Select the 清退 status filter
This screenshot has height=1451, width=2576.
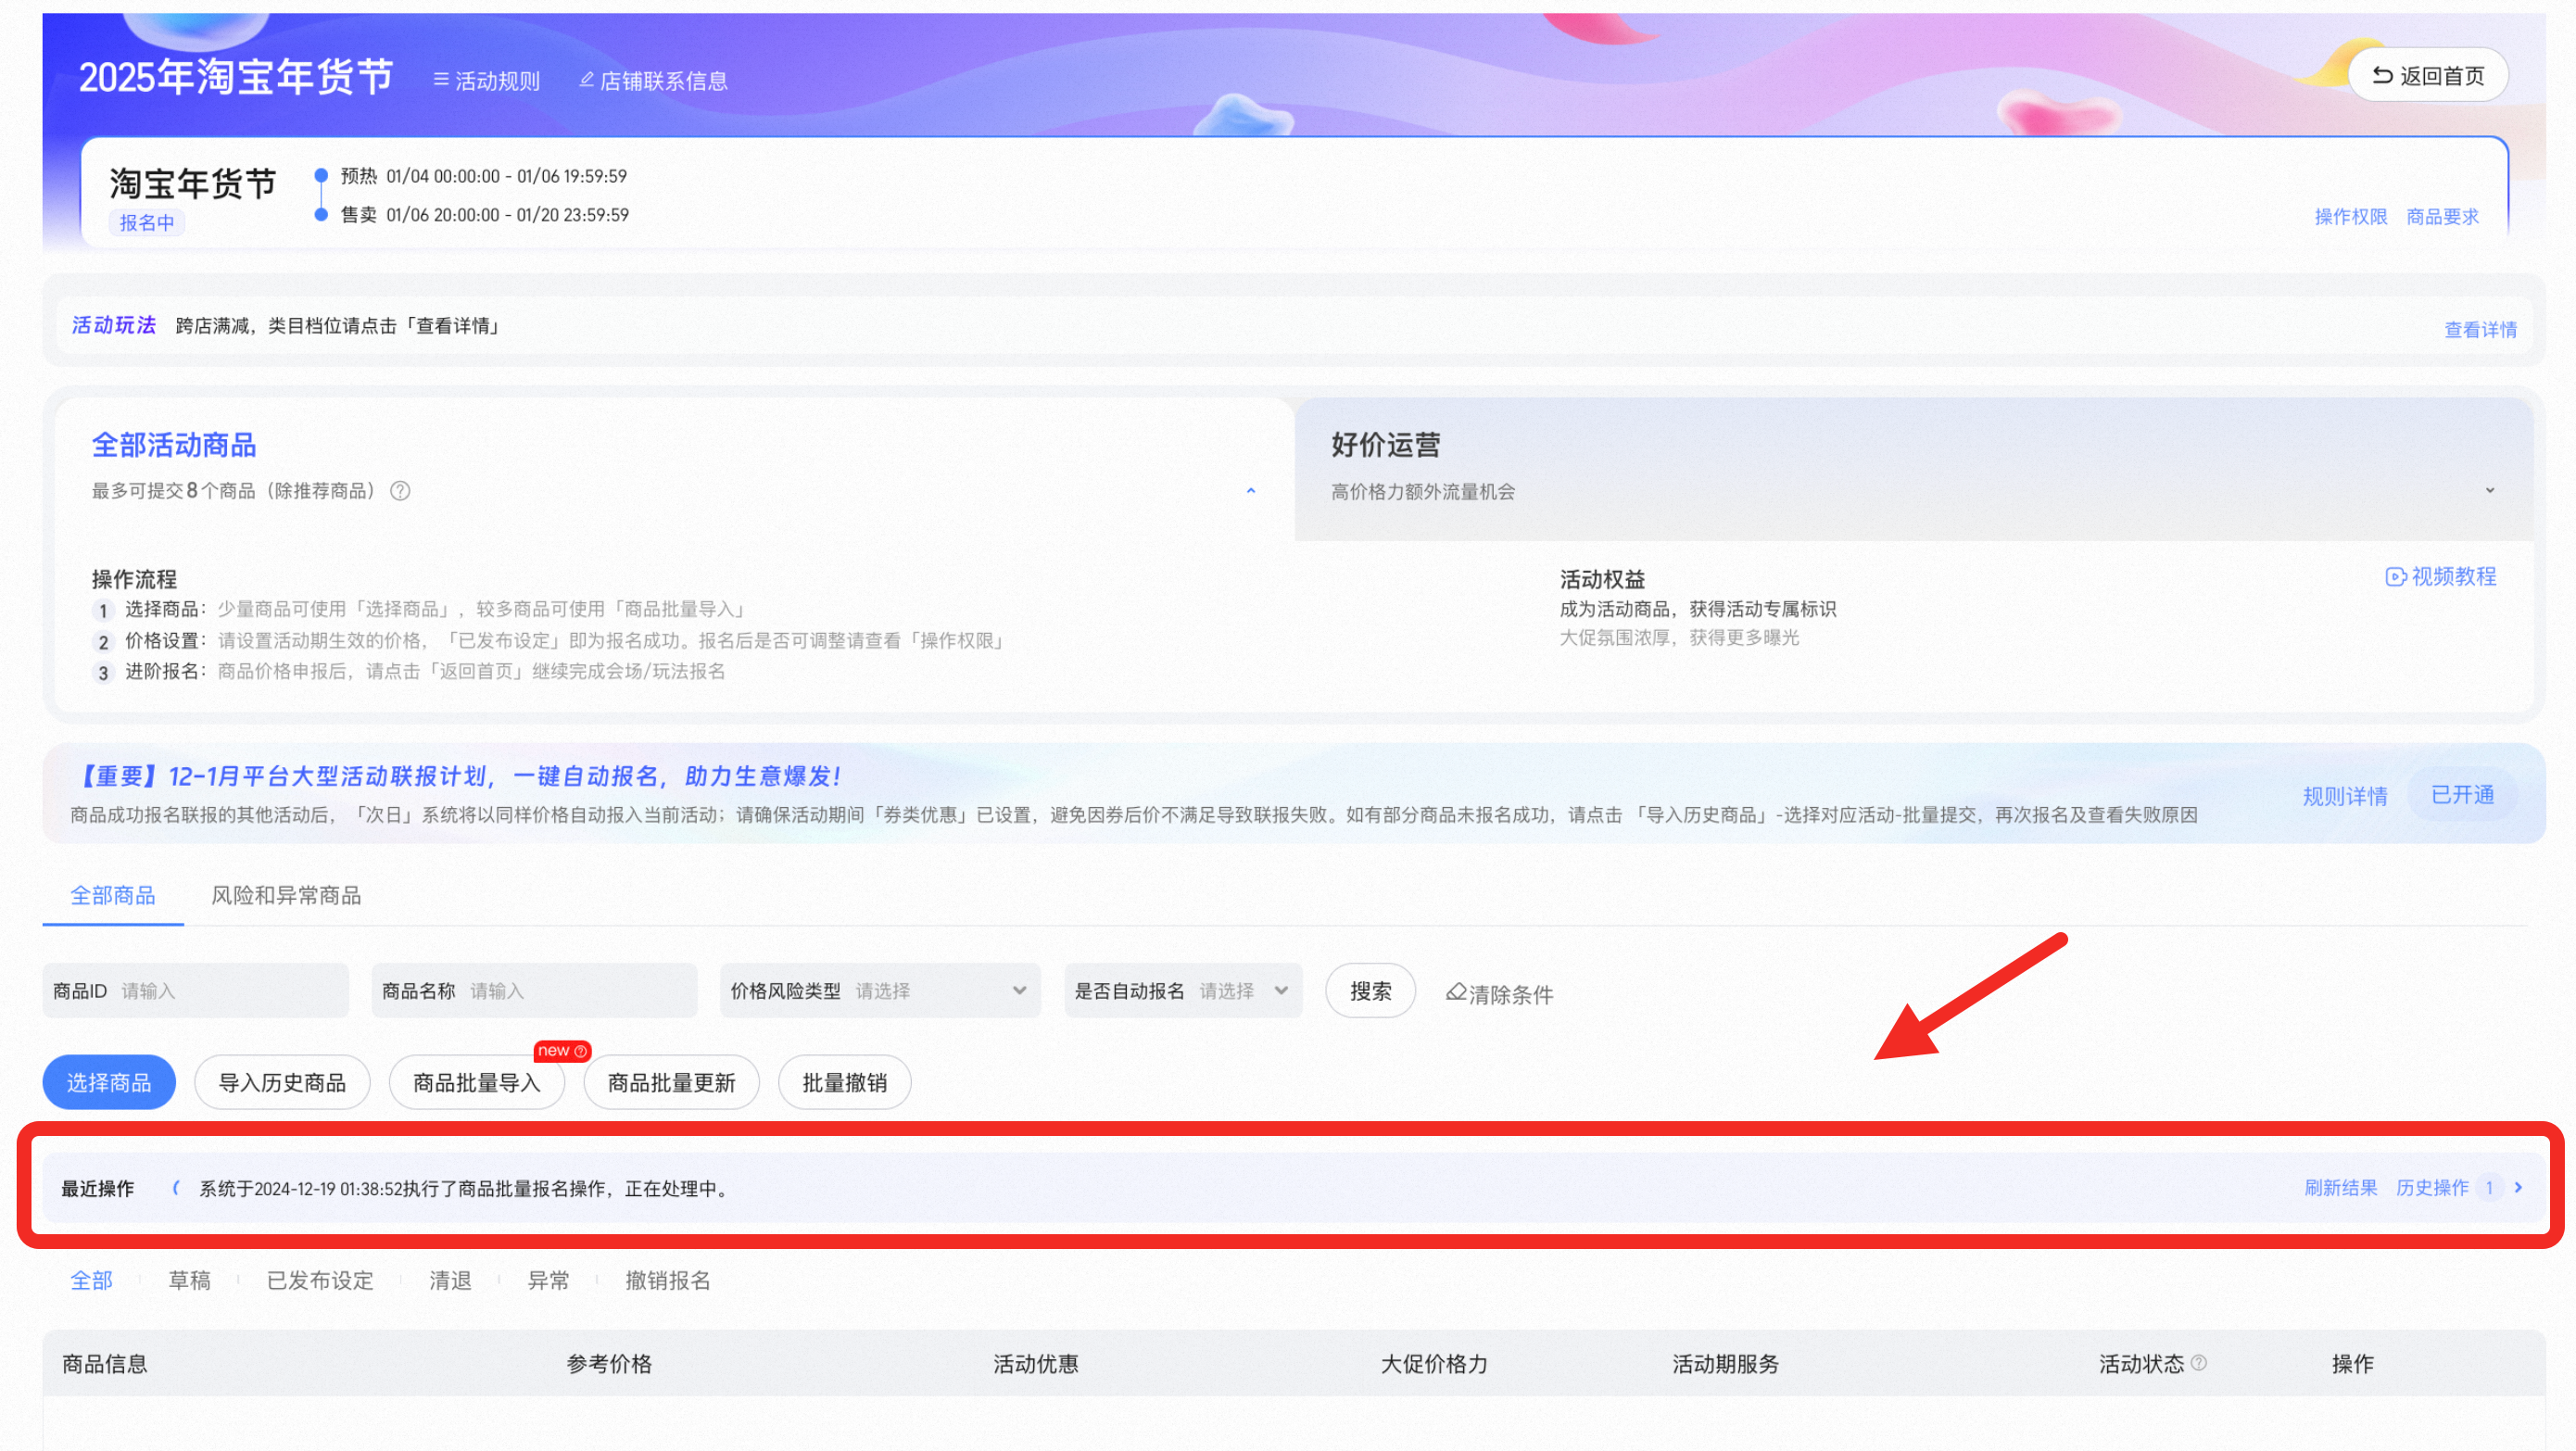coord(450,1280)
